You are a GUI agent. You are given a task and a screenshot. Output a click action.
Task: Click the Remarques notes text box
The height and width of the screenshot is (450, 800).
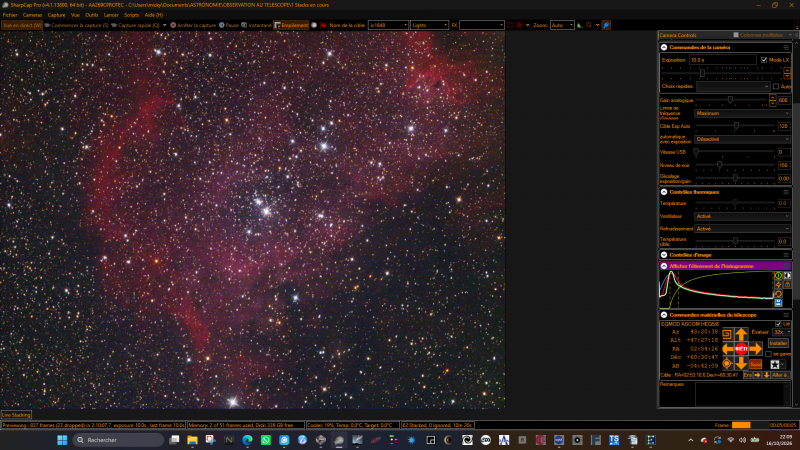click(x=742, y=394)
